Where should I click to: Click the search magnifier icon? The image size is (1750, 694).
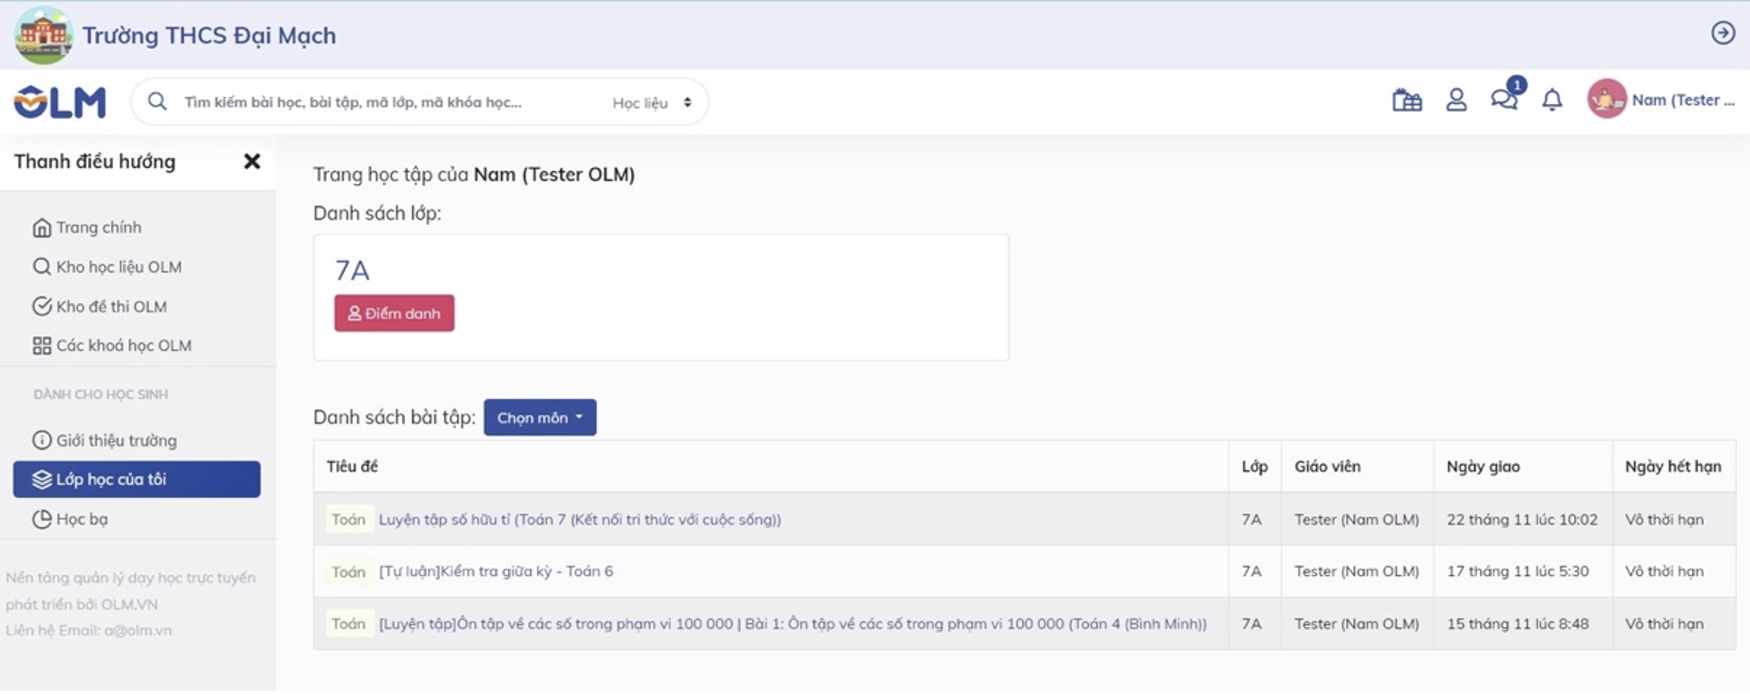pos(157,102)
